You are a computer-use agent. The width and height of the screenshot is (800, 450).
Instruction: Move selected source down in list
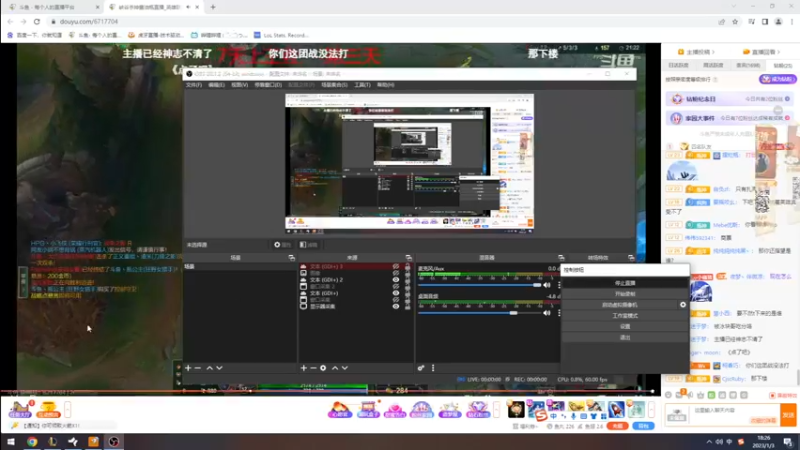345,368
